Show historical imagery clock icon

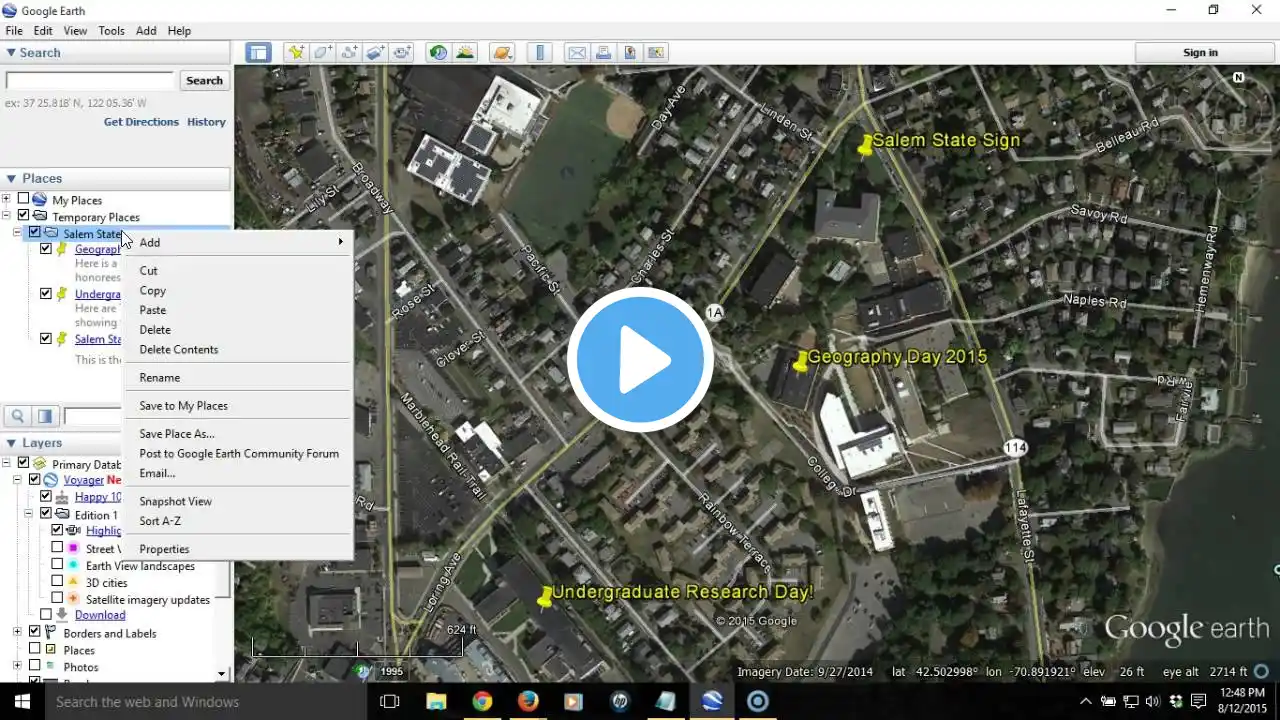(438, 53)
